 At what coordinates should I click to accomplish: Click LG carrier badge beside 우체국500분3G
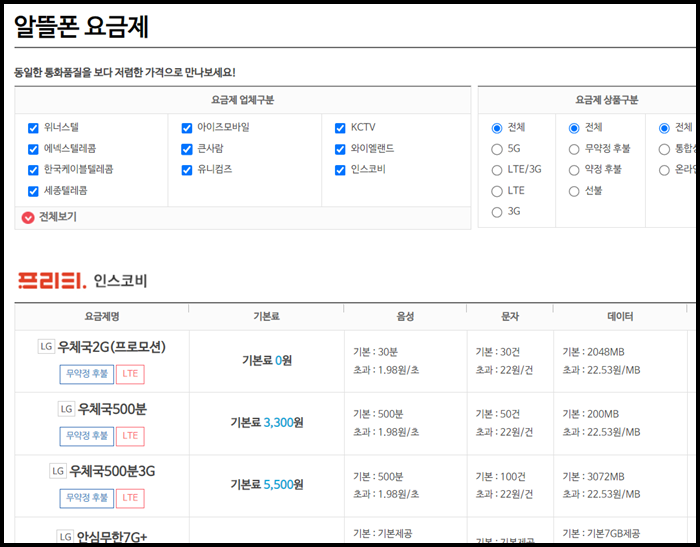[58, 471]
